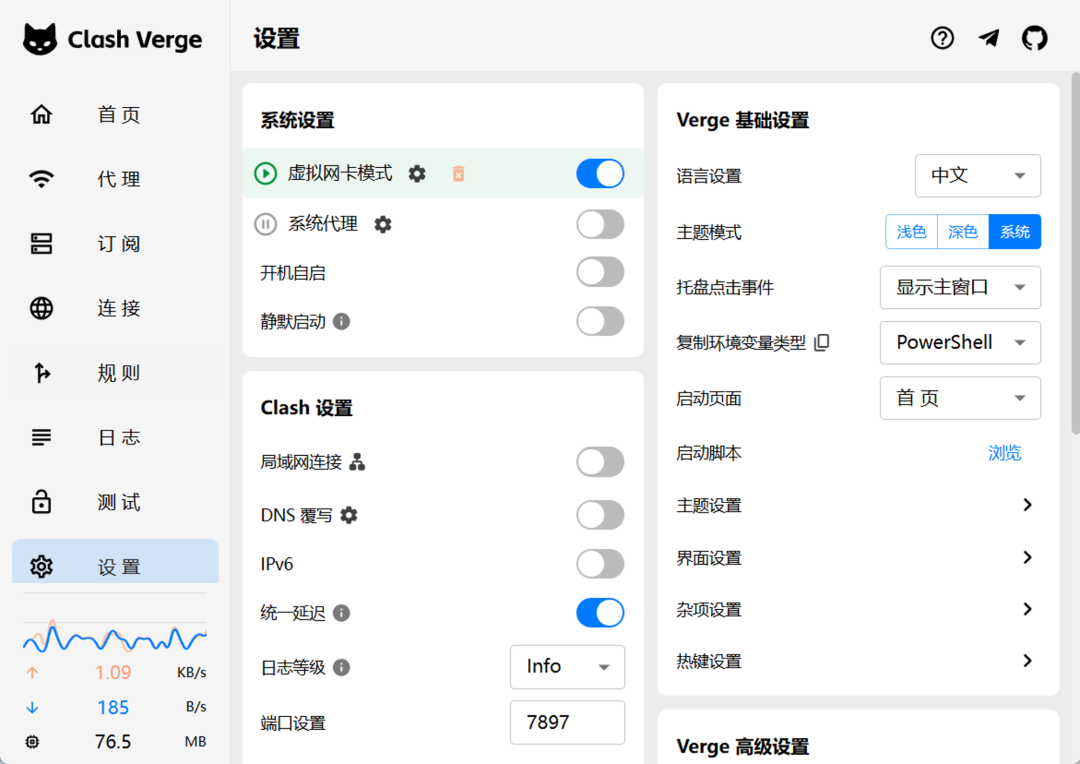Open gear settings for 虚拟网卡模式

(x=417, y=174)
